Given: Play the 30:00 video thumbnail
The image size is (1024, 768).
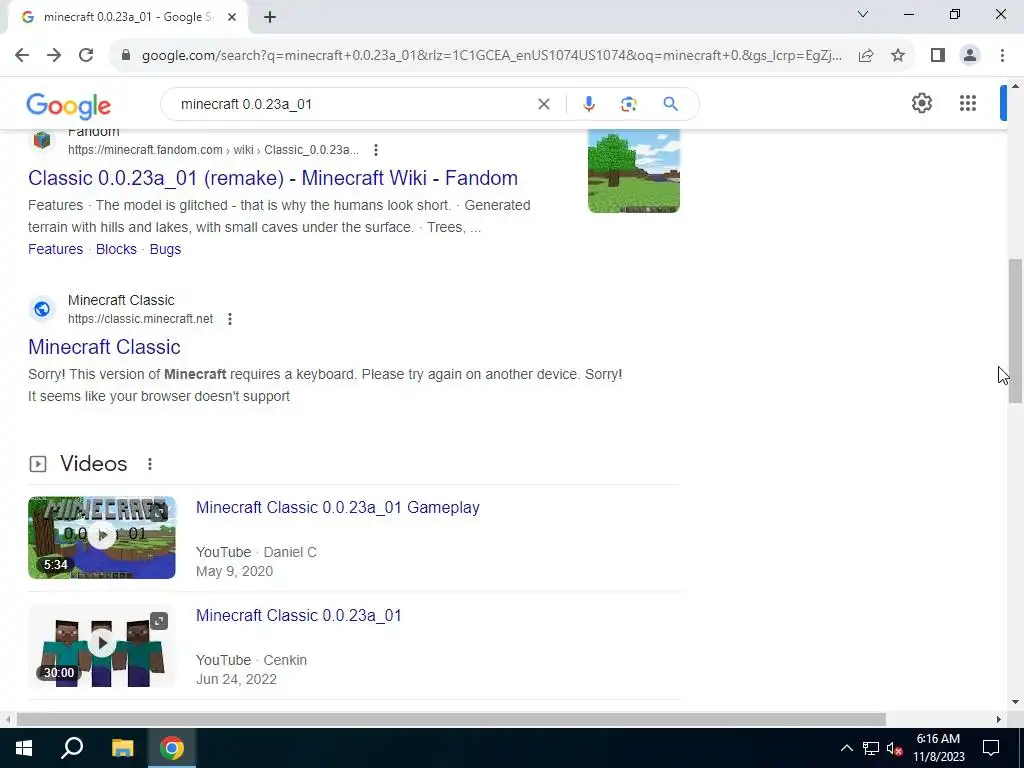Looking at the screenshot, I should (x=102, y=645).
